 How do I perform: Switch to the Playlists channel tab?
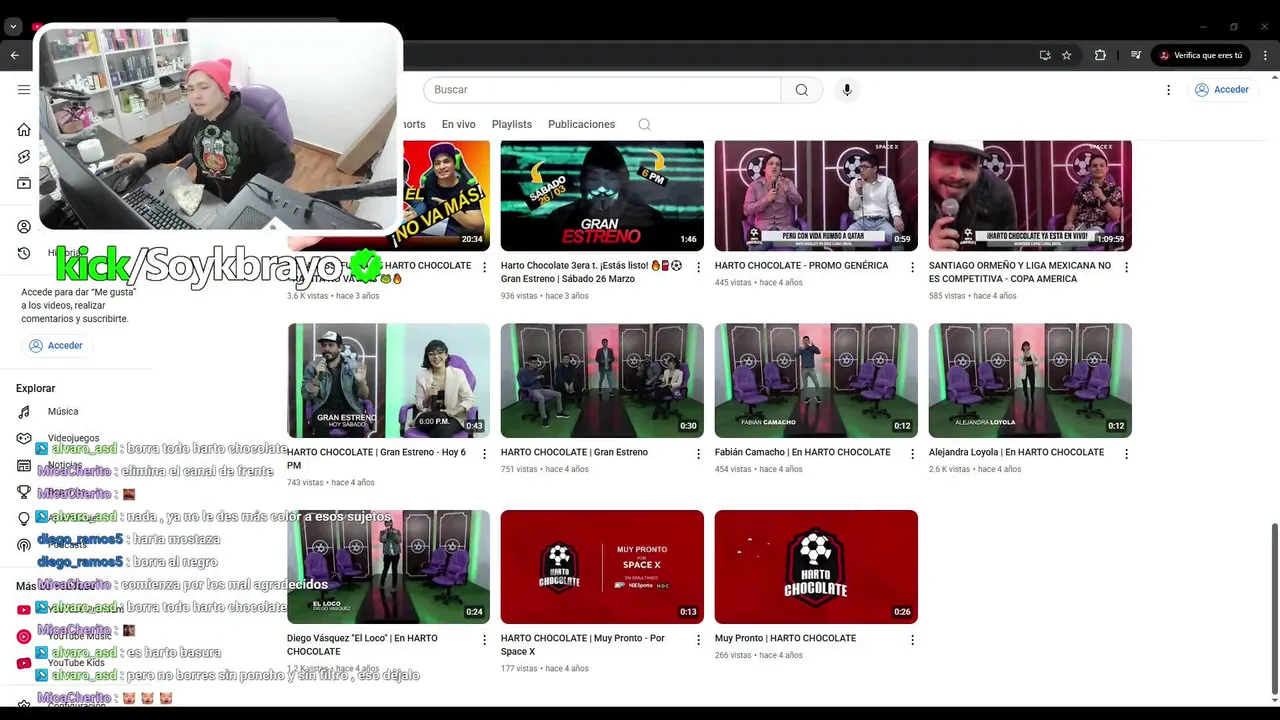[x=511, y=125]
